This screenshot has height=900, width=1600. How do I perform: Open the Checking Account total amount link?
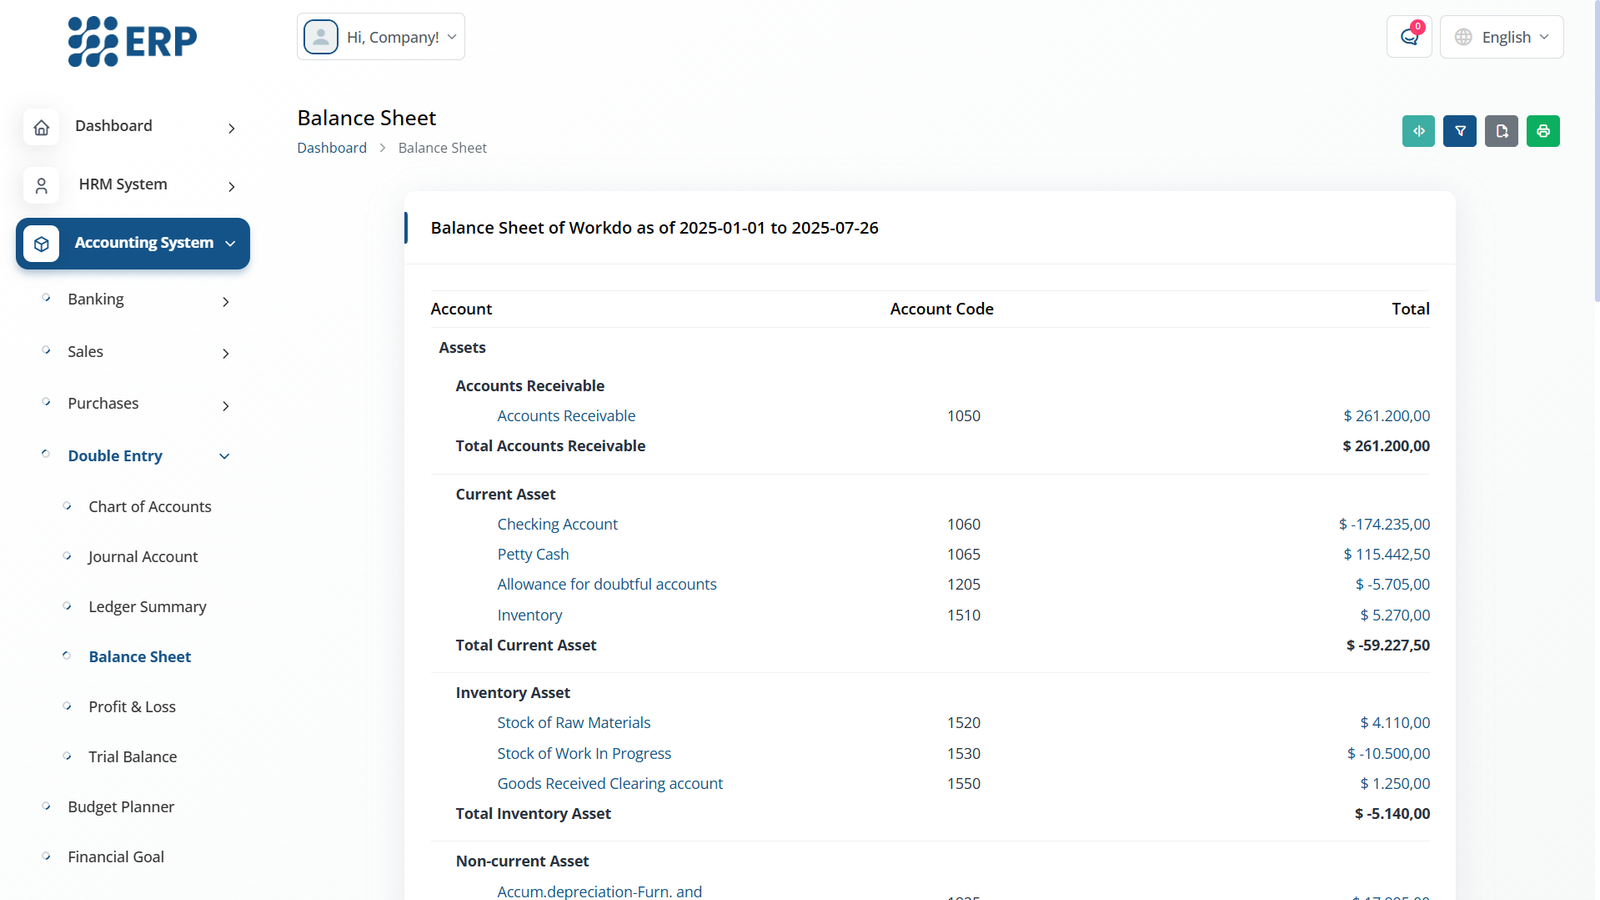point(1385,524)
